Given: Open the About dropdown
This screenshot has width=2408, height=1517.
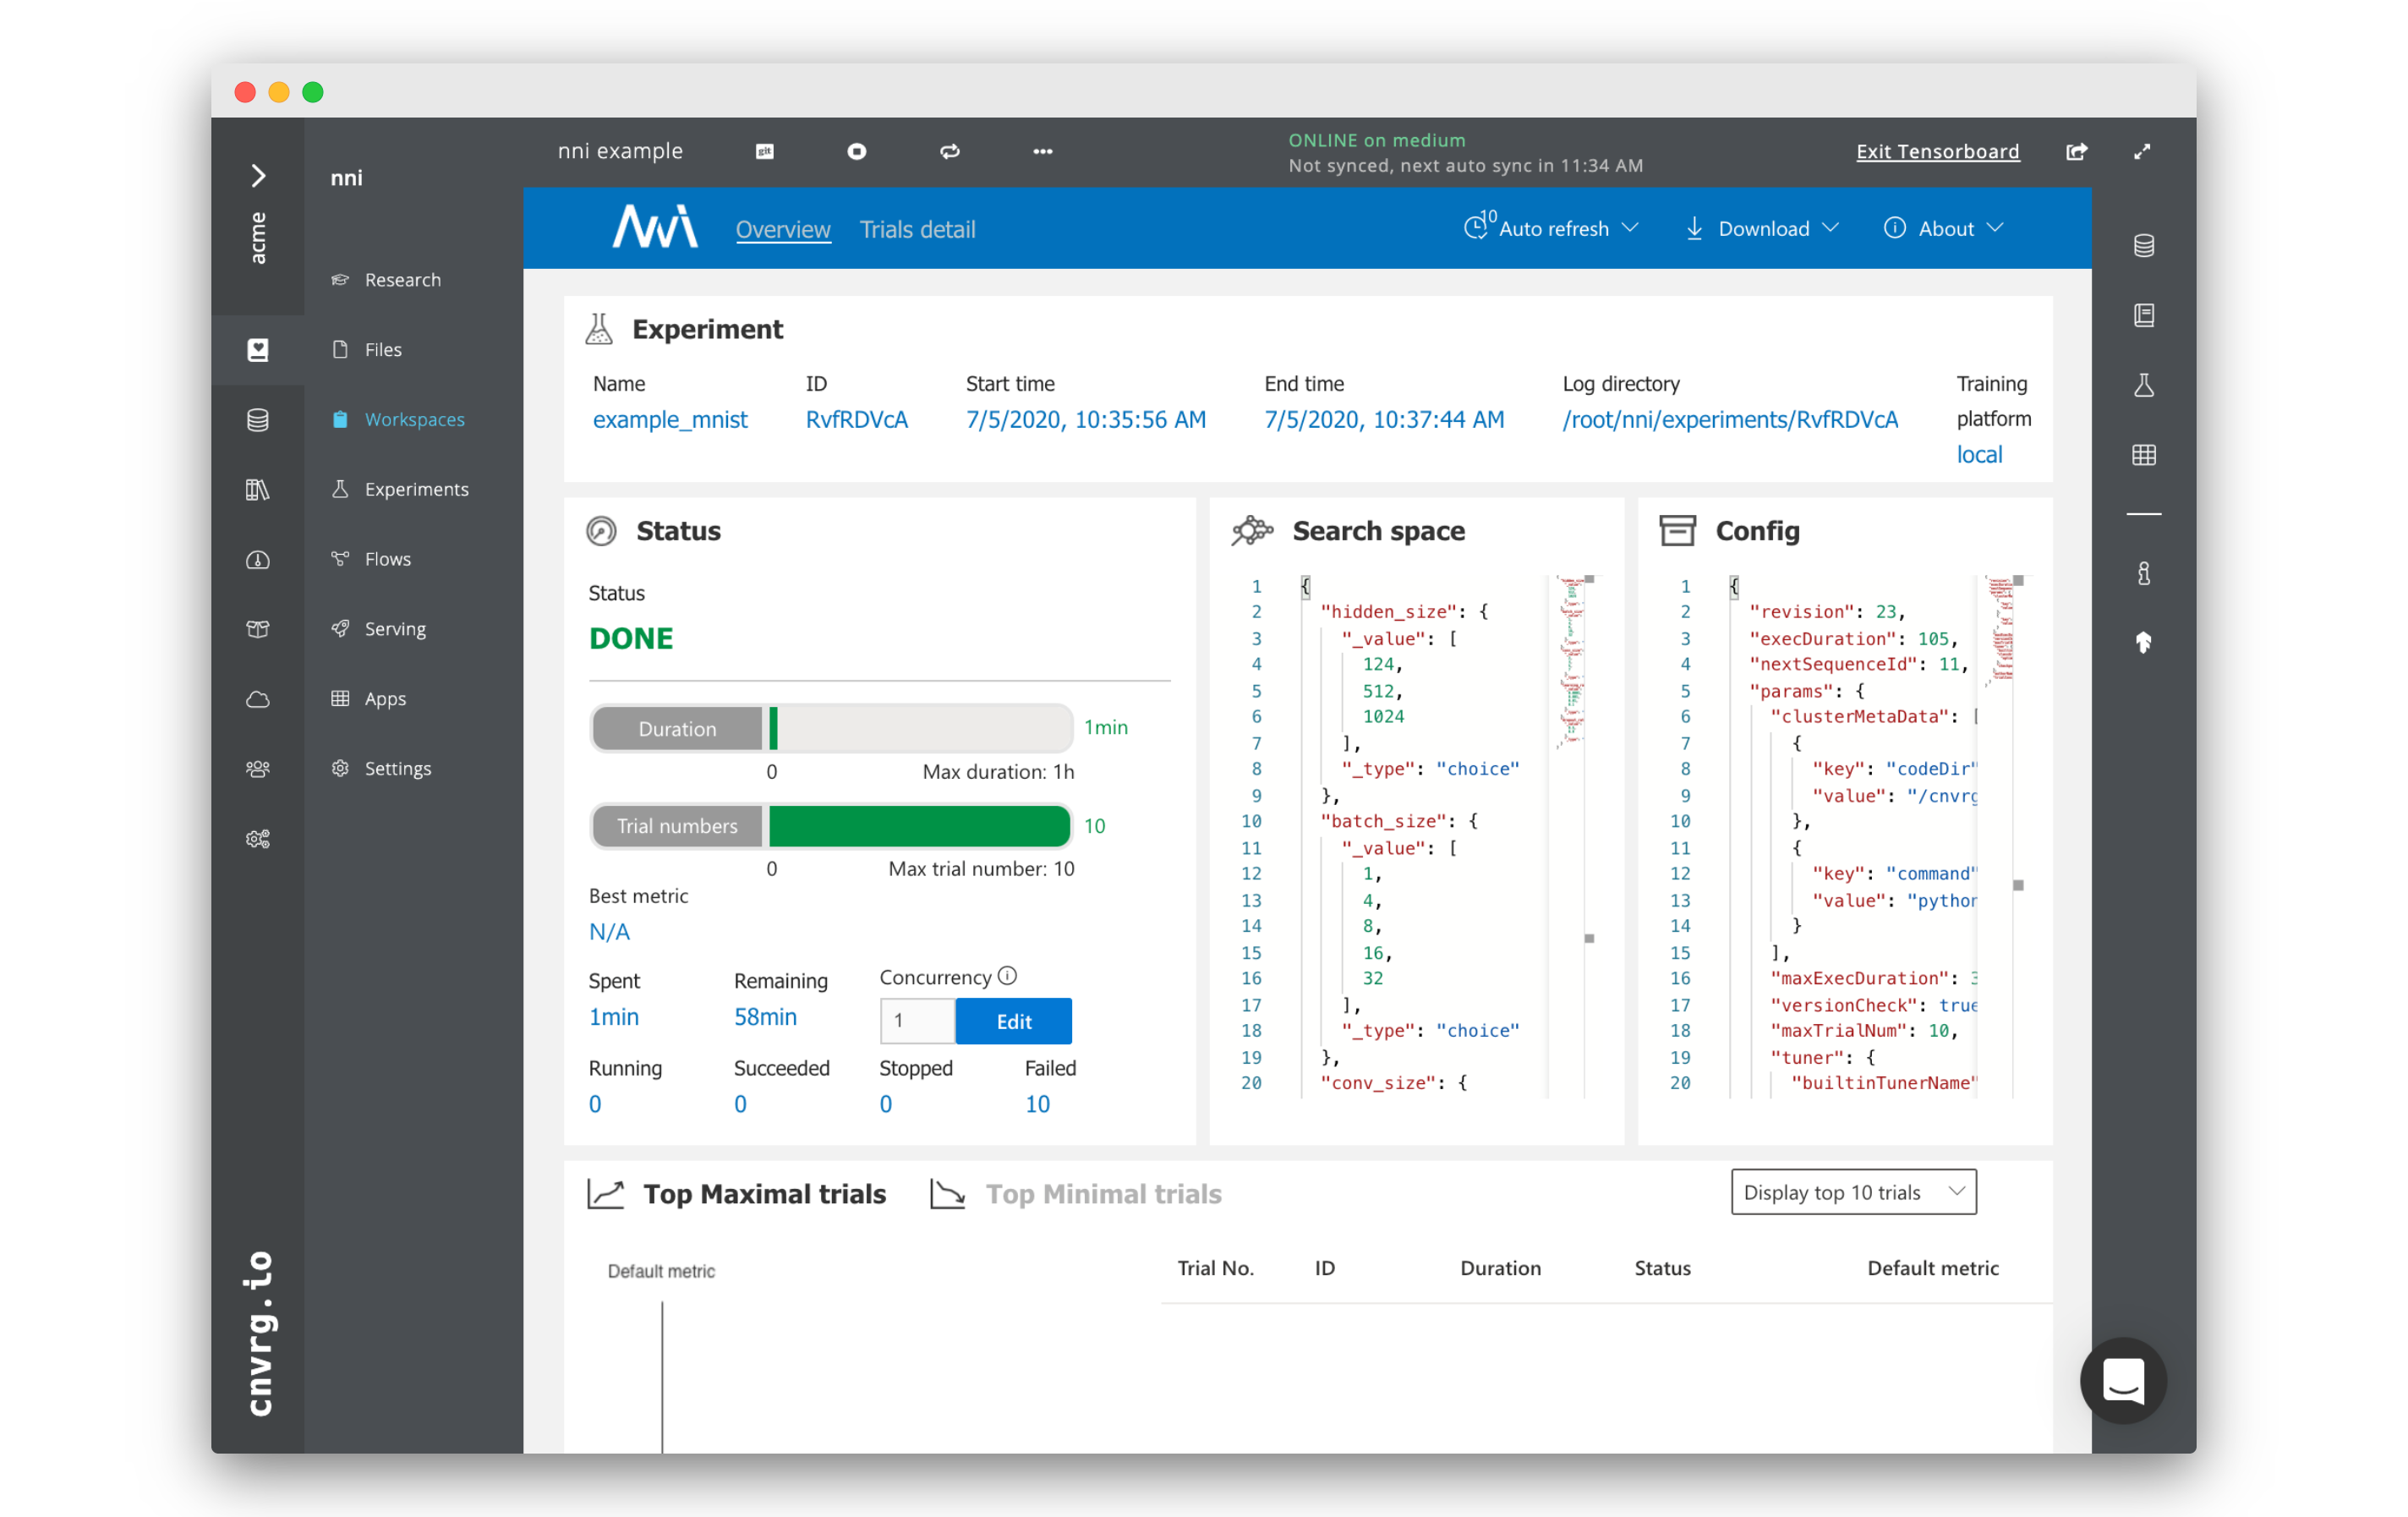Looking at the screenshot, I should point(1944,228).
